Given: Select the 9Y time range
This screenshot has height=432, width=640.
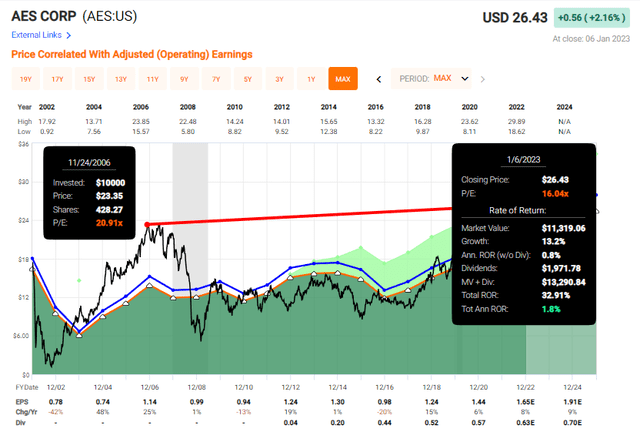Looking at the screenshot, I should (184, 79).
